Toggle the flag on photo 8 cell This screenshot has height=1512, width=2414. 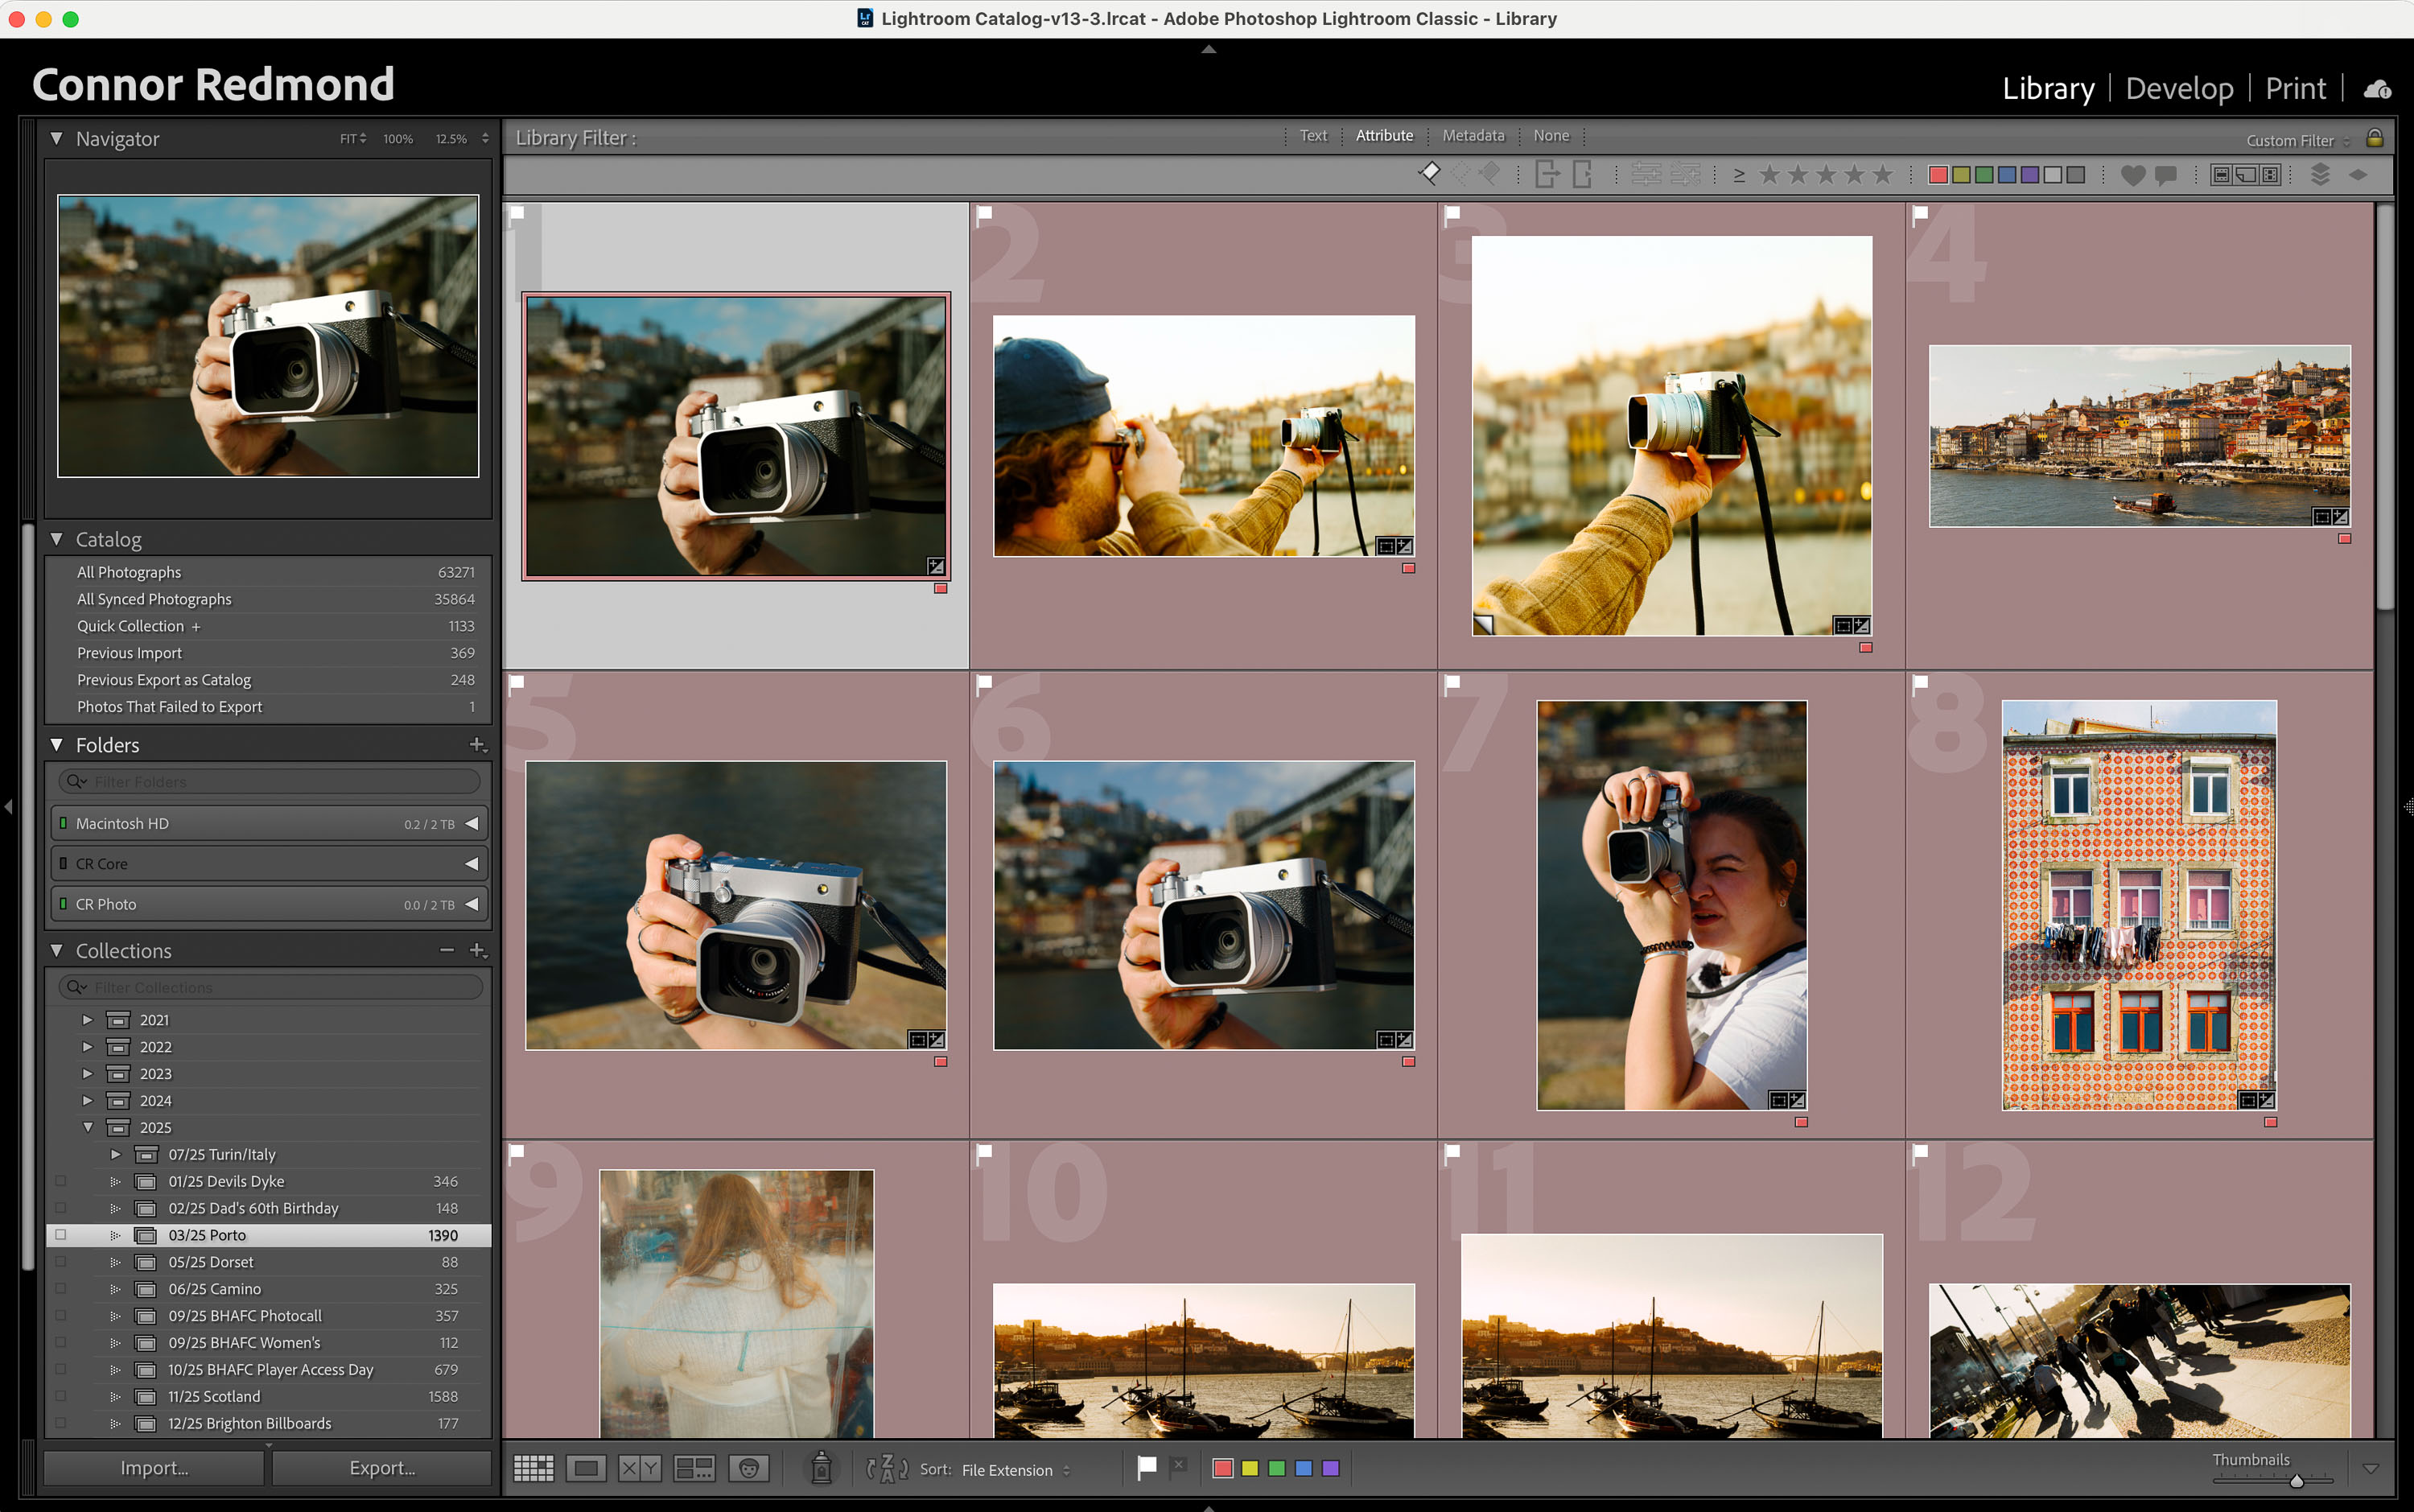click(x=1920, y=683)
